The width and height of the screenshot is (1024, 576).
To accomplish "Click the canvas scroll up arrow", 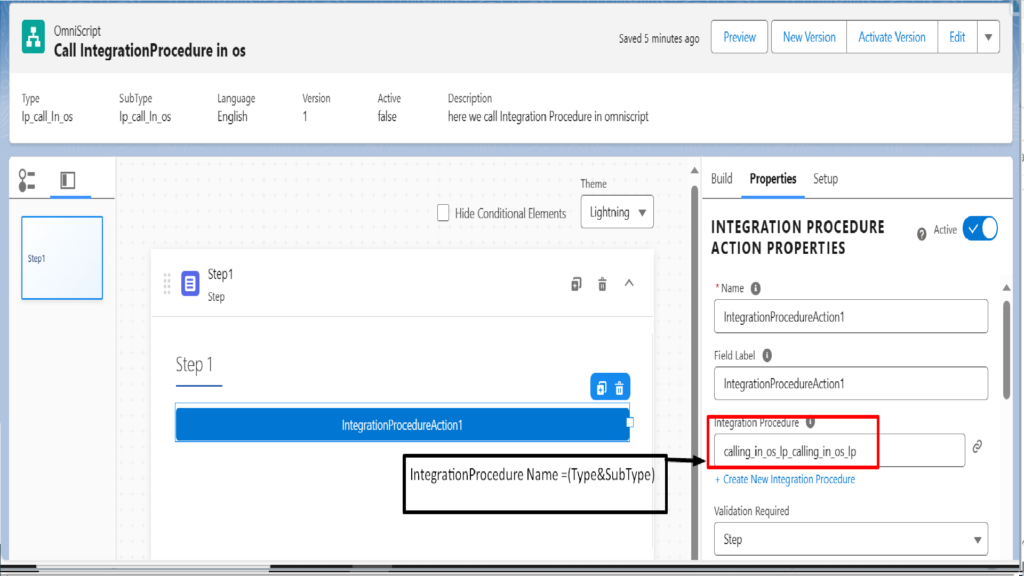I will pos(694,170).
